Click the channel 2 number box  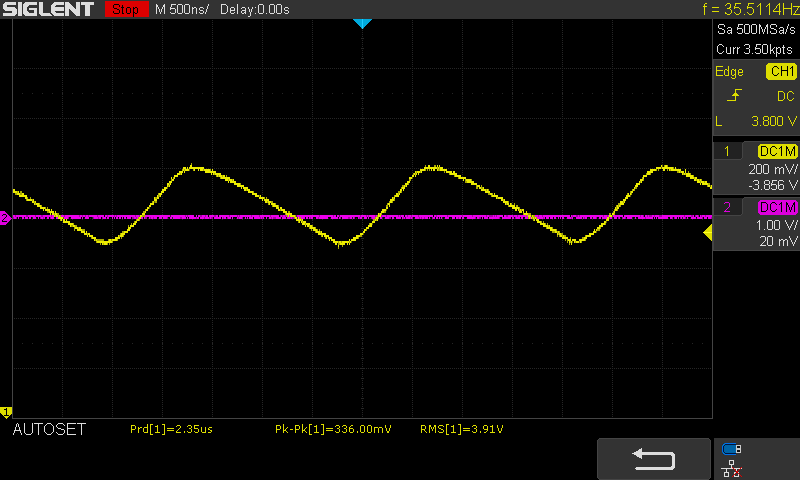727,207
